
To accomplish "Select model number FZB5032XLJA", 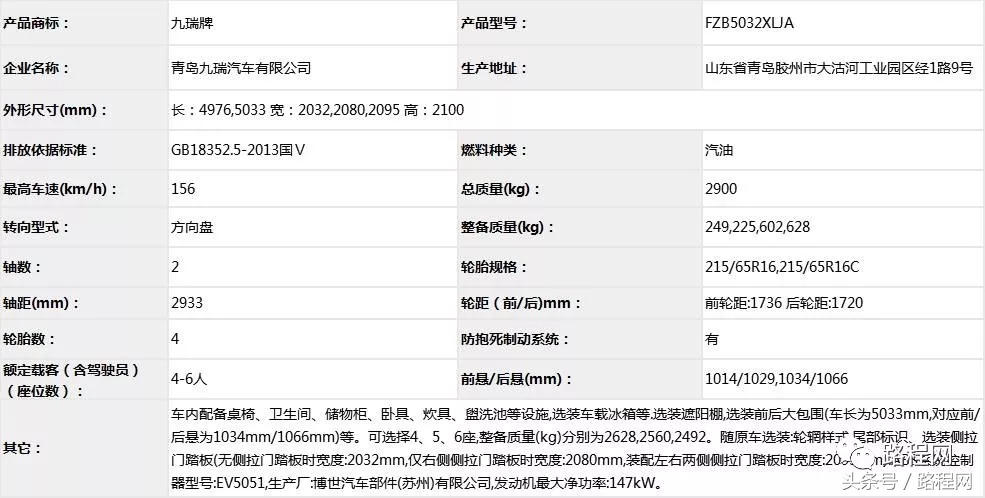I will click(749, 24).
